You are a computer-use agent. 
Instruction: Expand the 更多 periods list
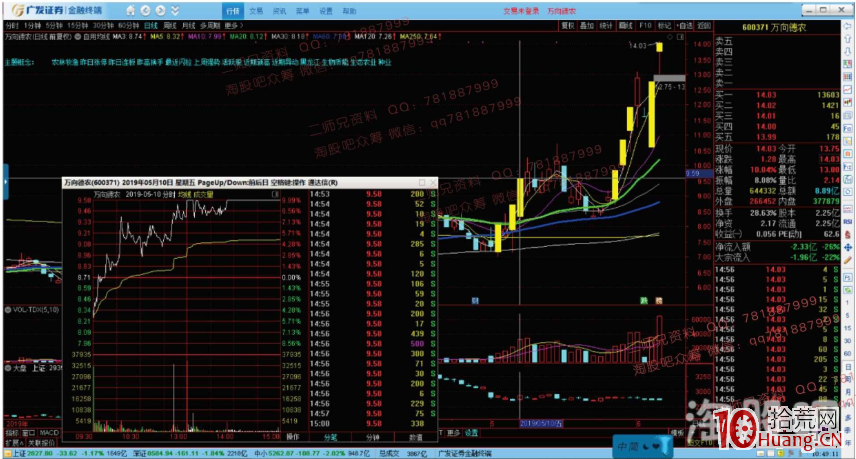[233, 26]
